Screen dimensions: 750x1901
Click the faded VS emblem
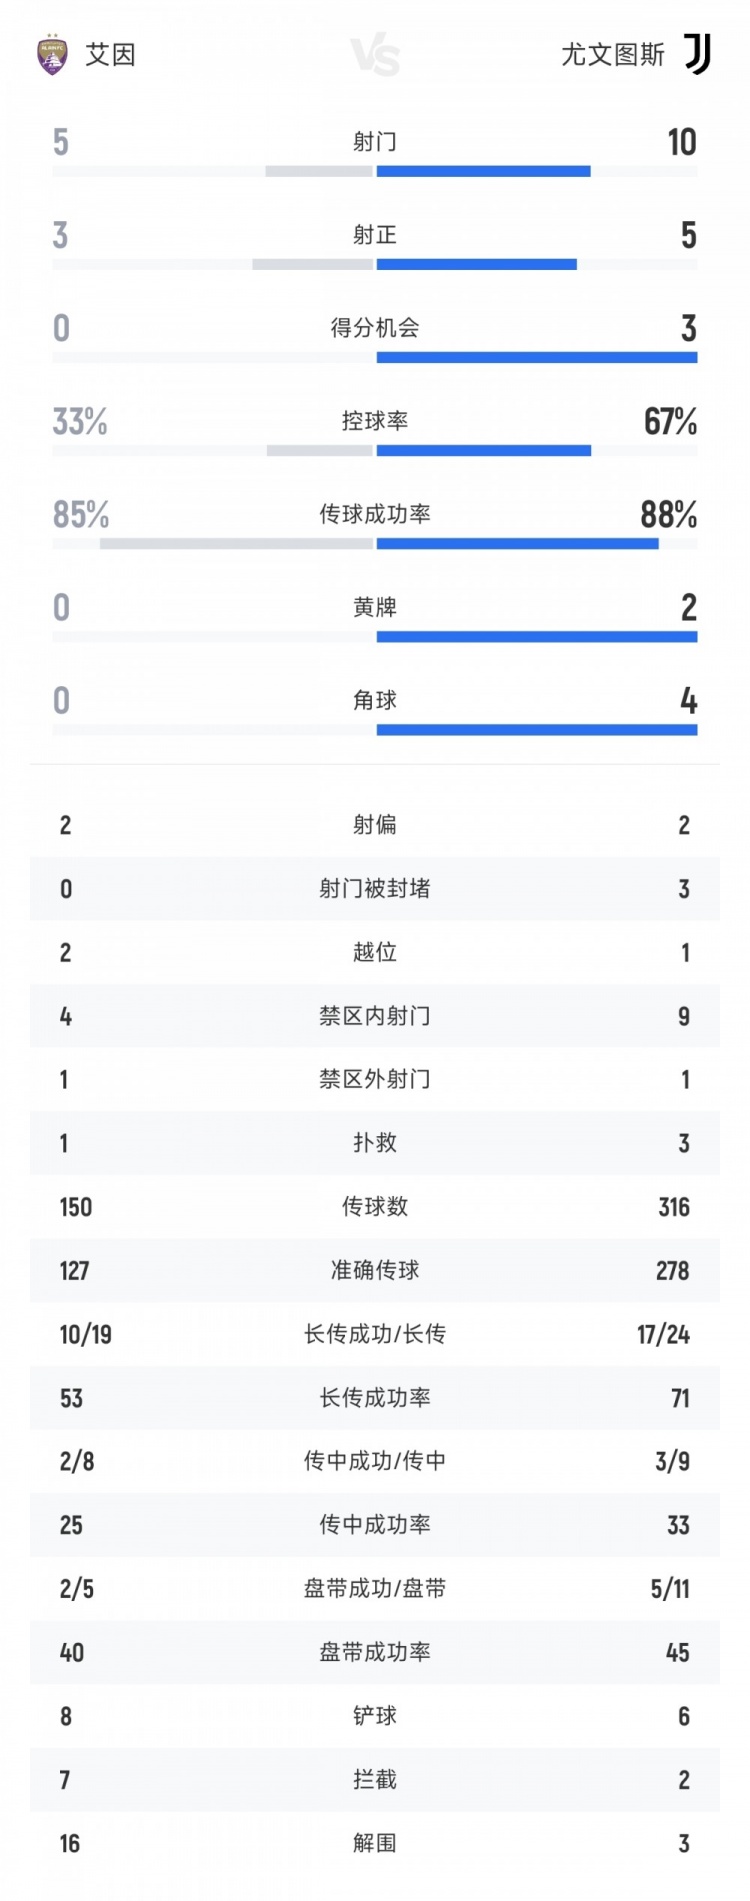coord(376,56)
